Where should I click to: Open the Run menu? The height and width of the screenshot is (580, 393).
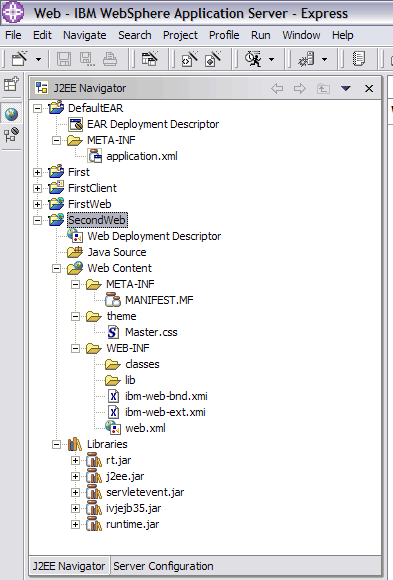tap(261, 35)
